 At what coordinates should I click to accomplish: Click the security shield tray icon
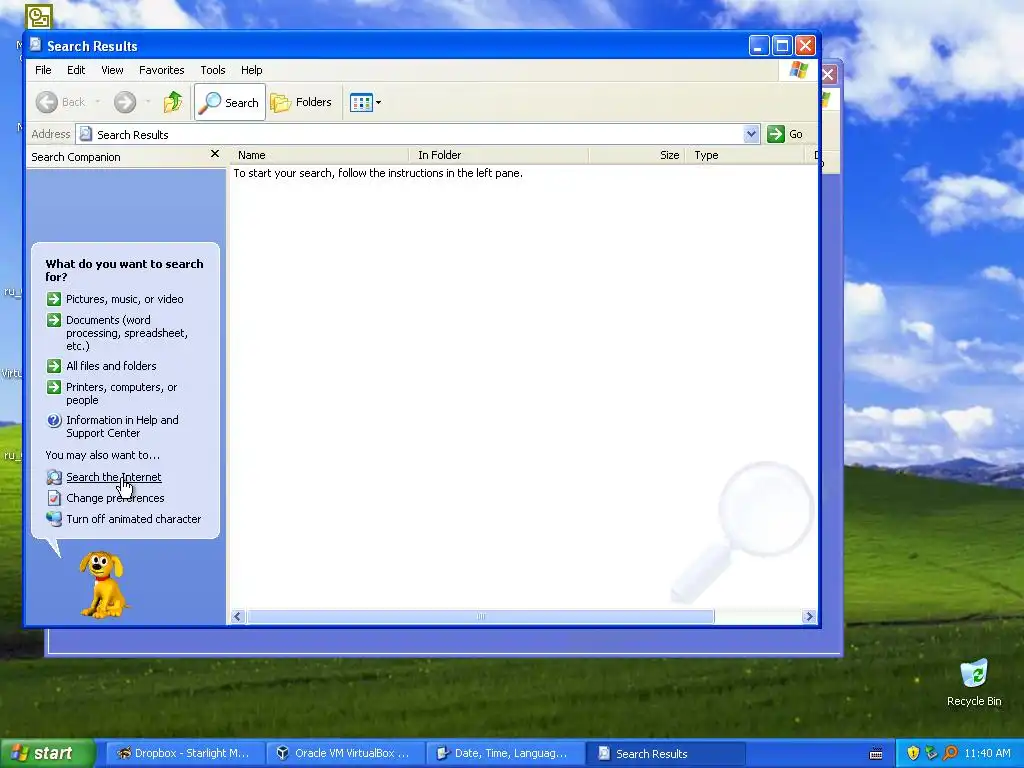tap(913, 753)
